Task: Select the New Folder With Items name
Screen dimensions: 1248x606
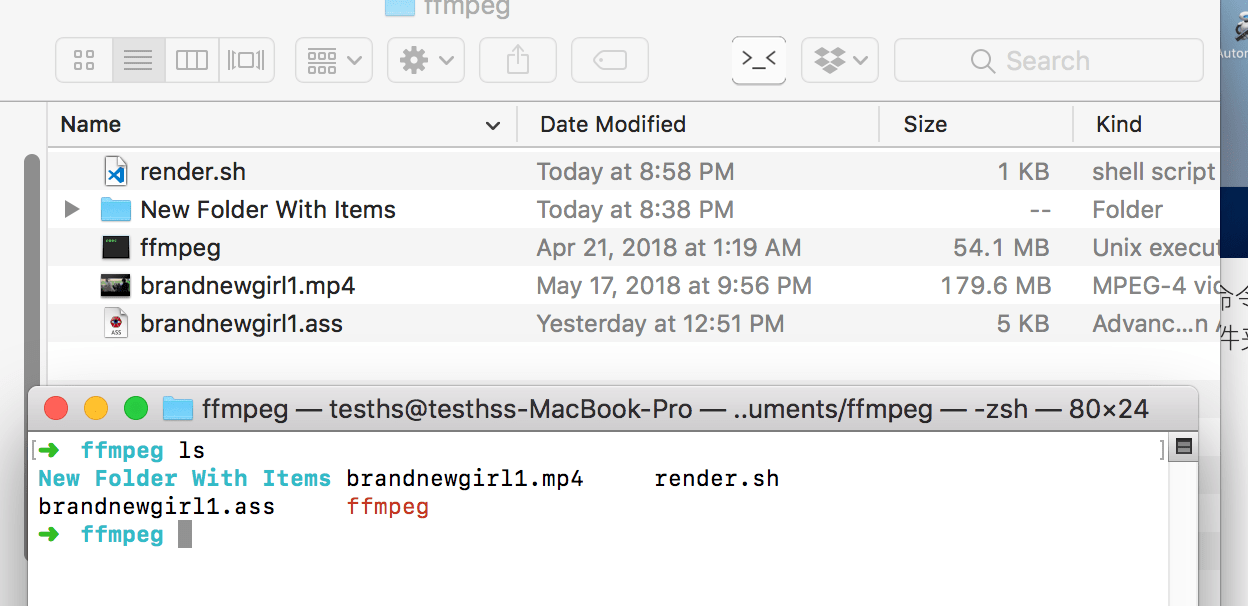Action: 268,210
